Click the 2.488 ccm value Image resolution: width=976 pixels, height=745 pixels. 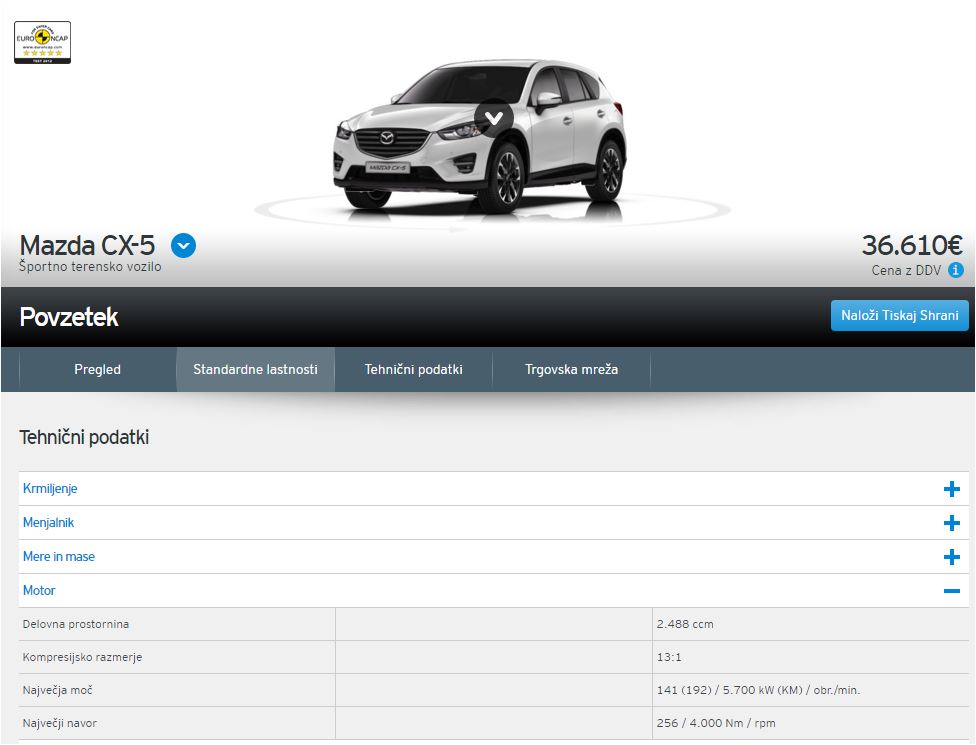685,624
